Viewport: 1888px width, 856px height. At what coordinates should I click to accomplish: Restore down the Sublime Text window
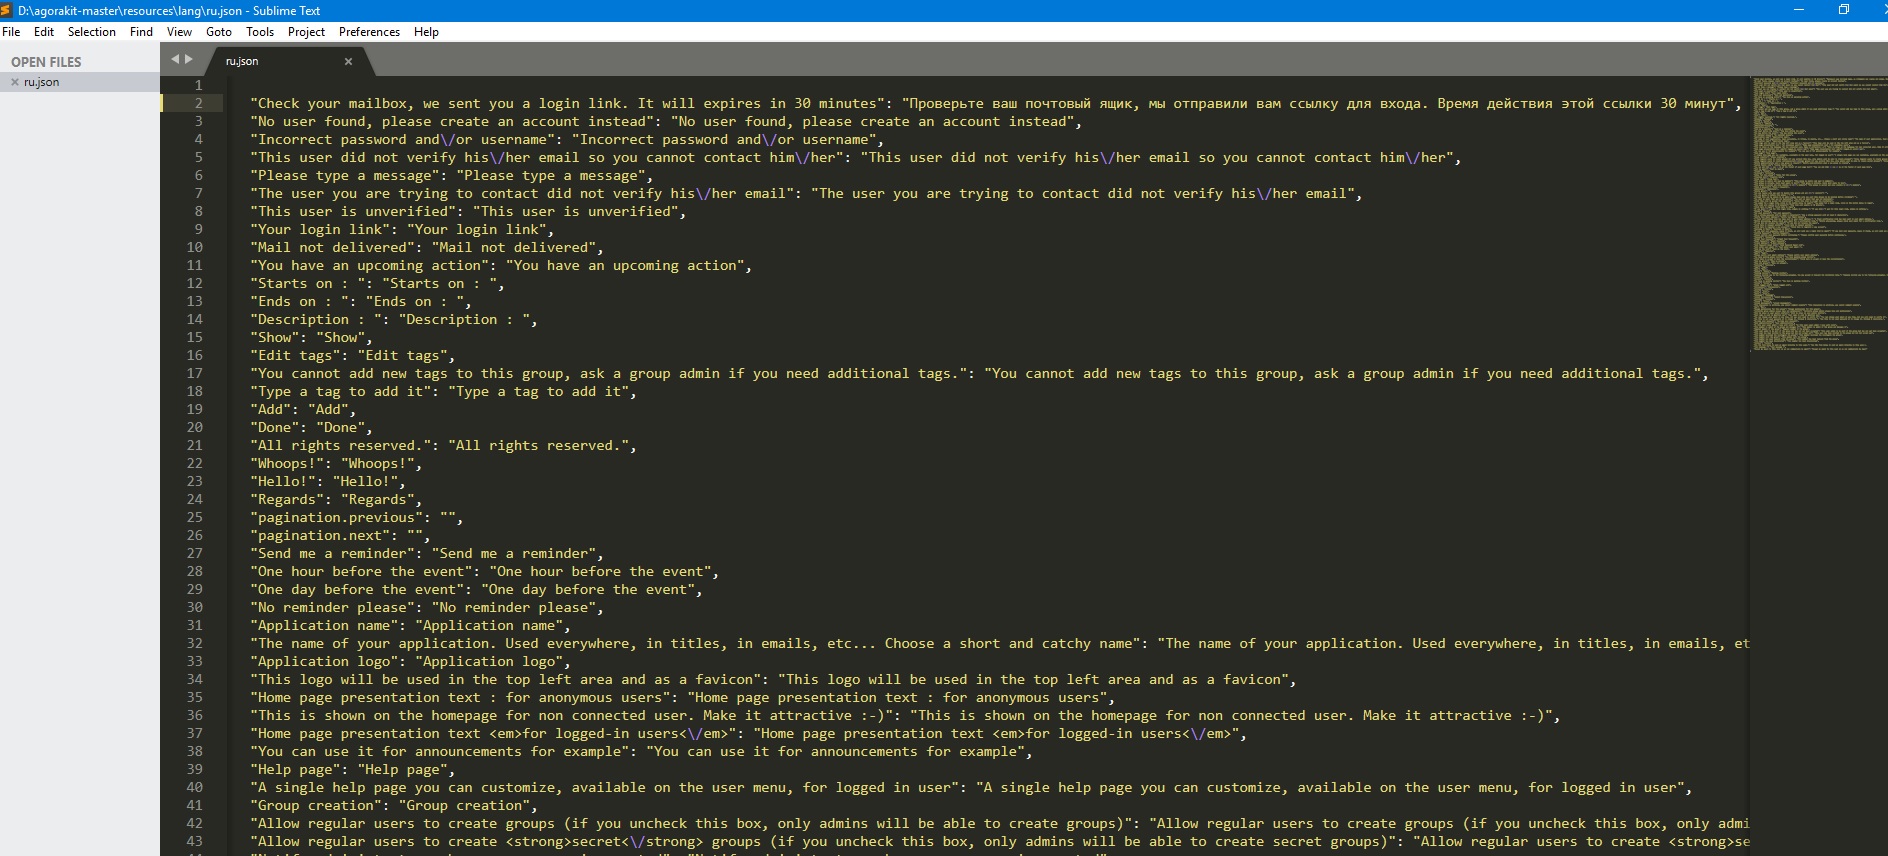tap(1843, 10)
